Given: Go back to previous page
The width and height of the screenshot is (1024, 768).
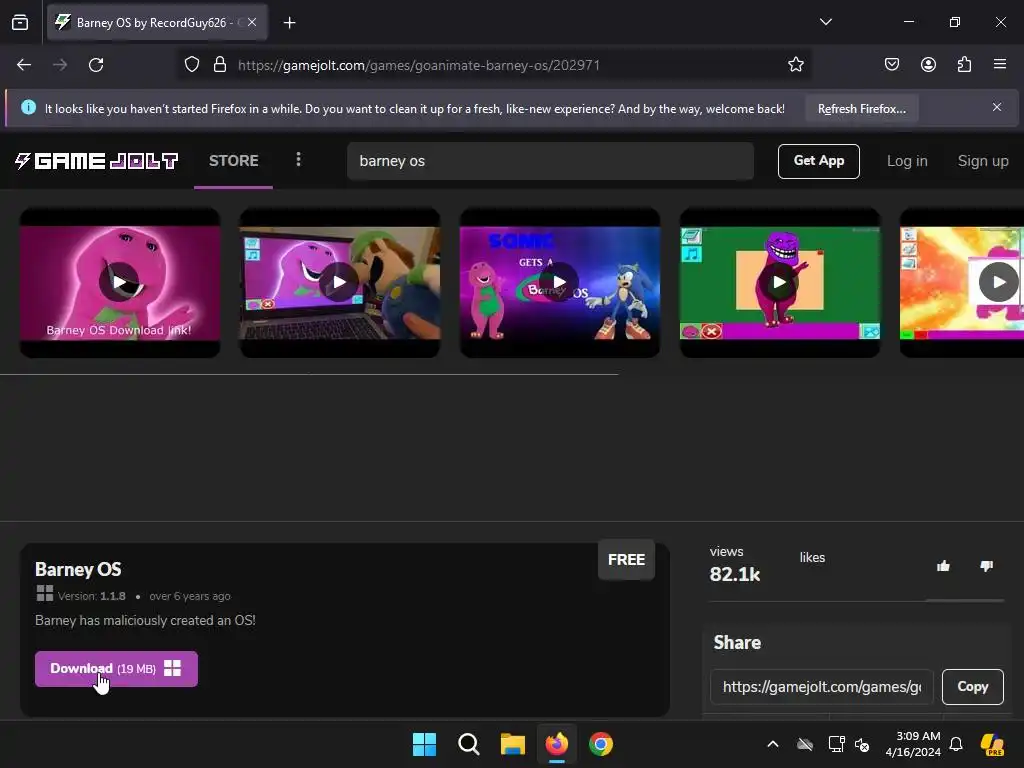Looking at the screenshot, I should pyautogui.click(x=24, y=65).
